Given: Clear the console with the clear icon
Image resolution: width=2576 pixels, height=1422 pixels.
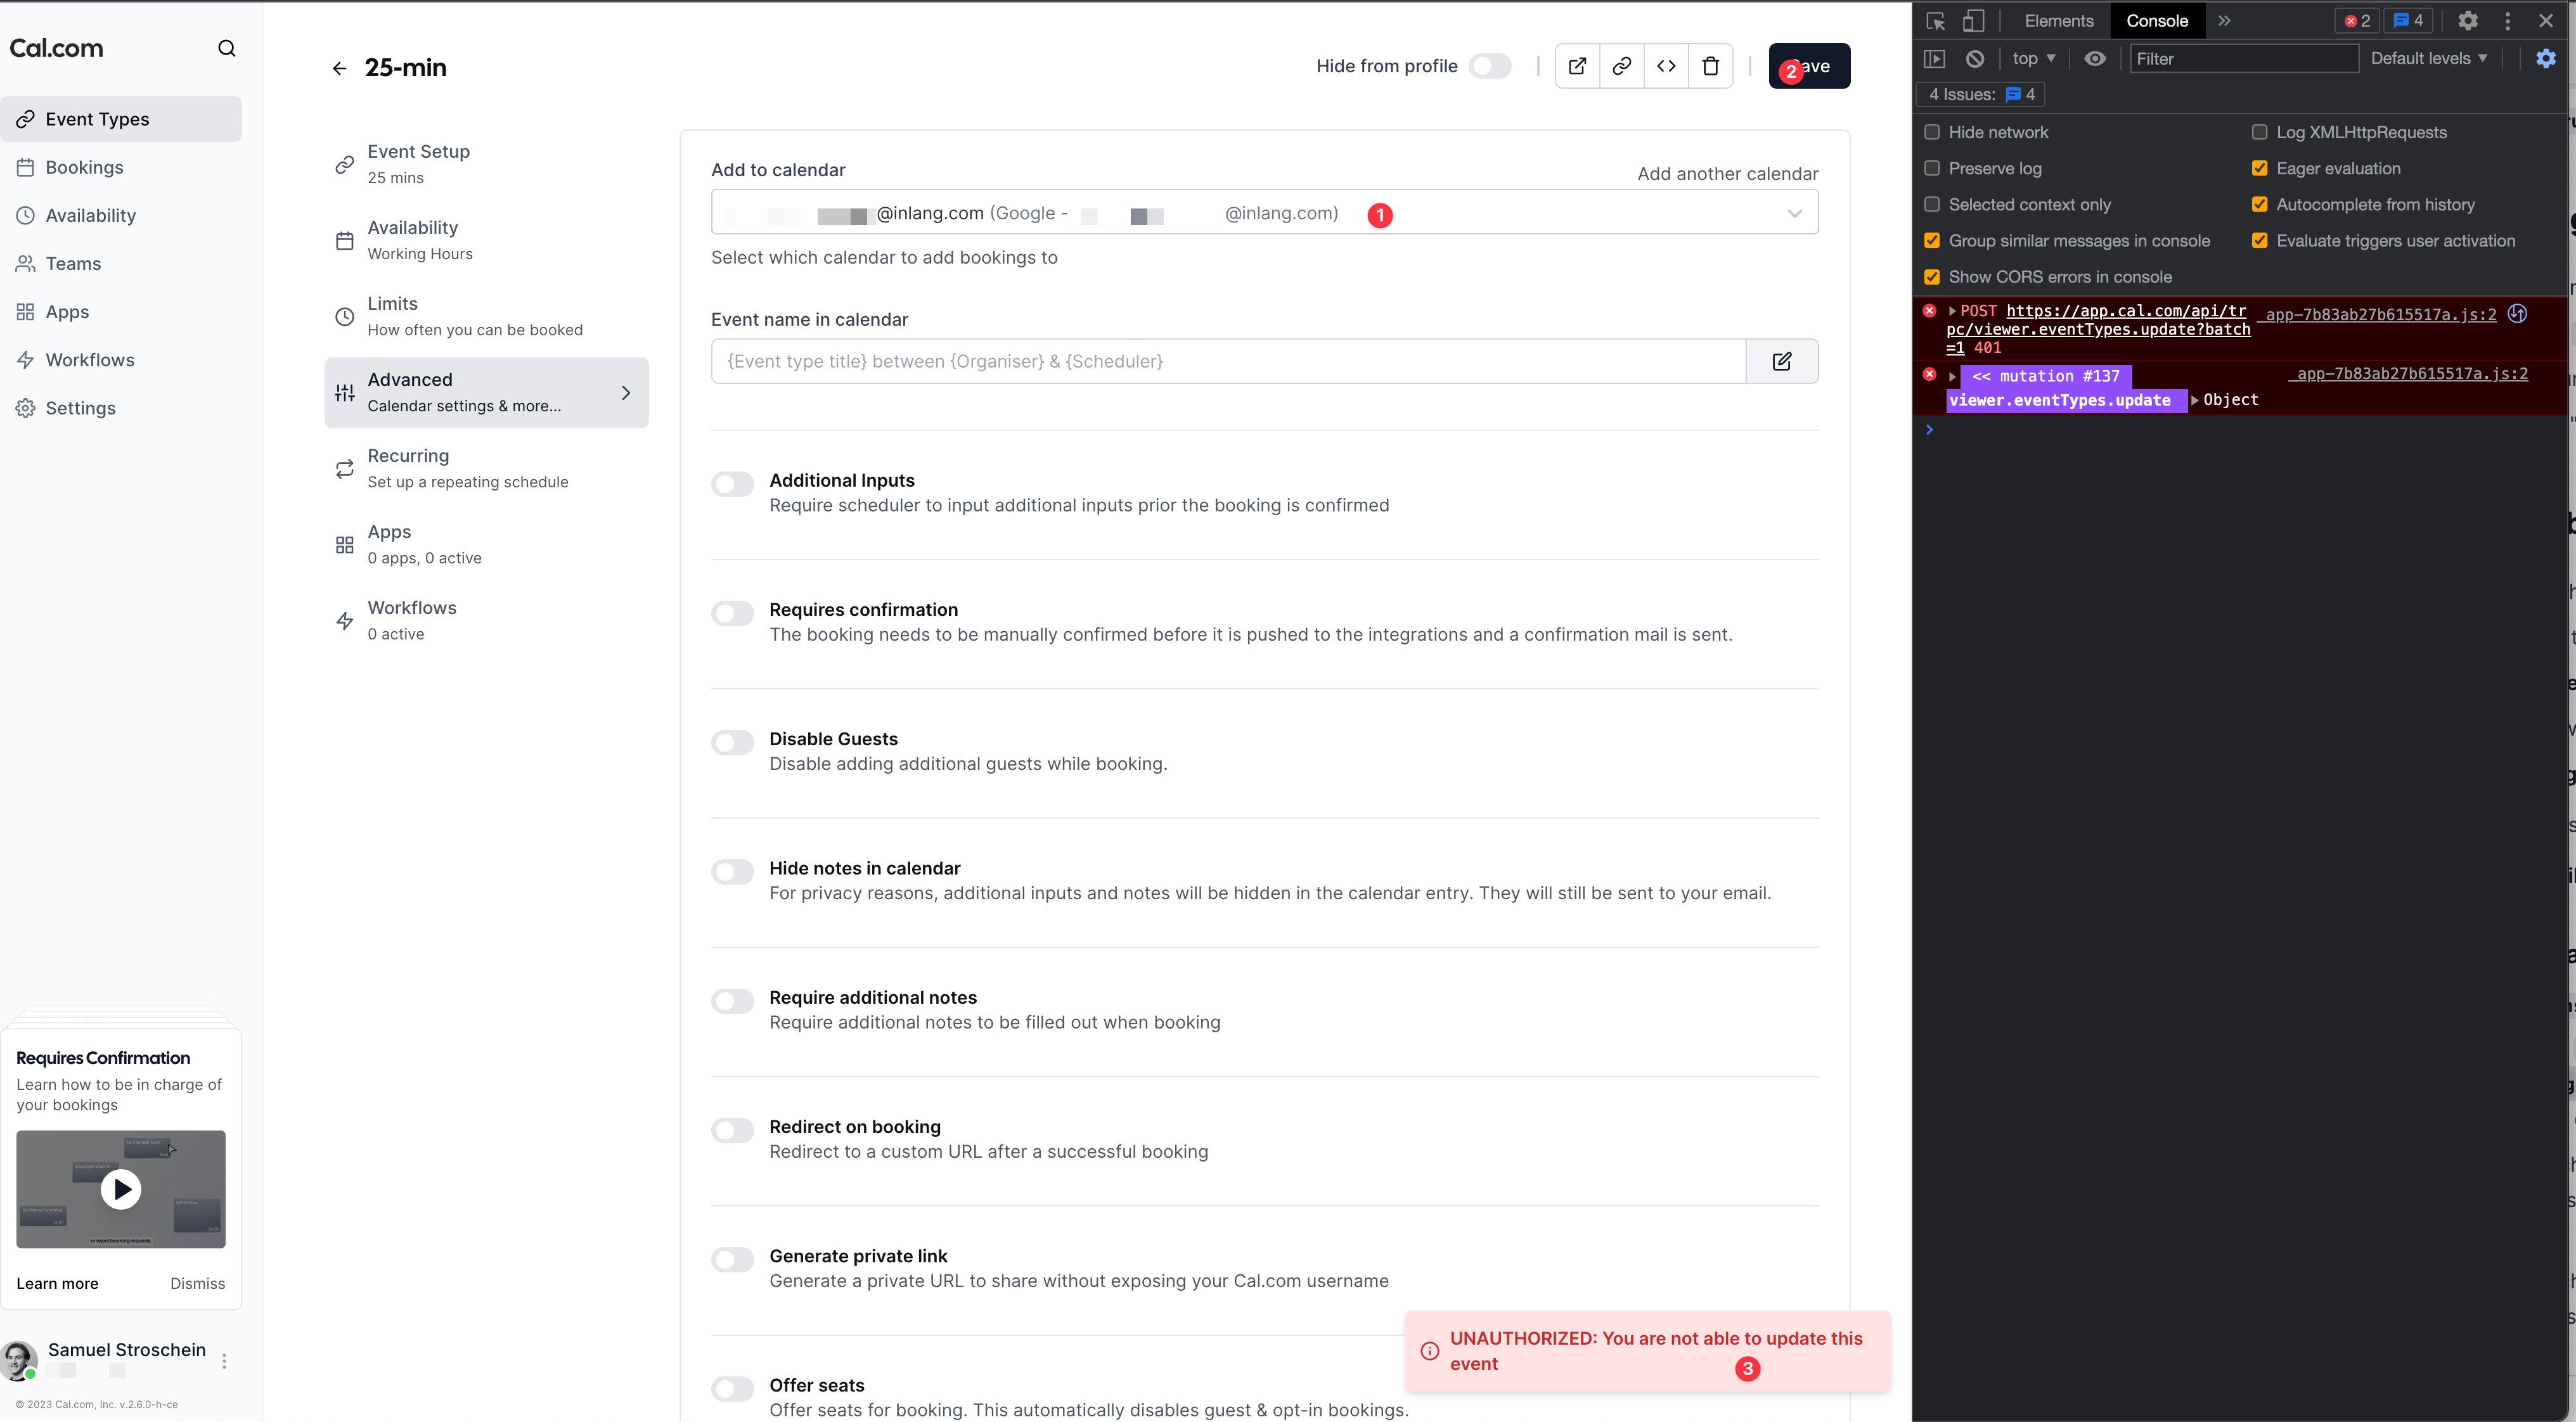Looking at the screenshot, I should coord(1975,59).
